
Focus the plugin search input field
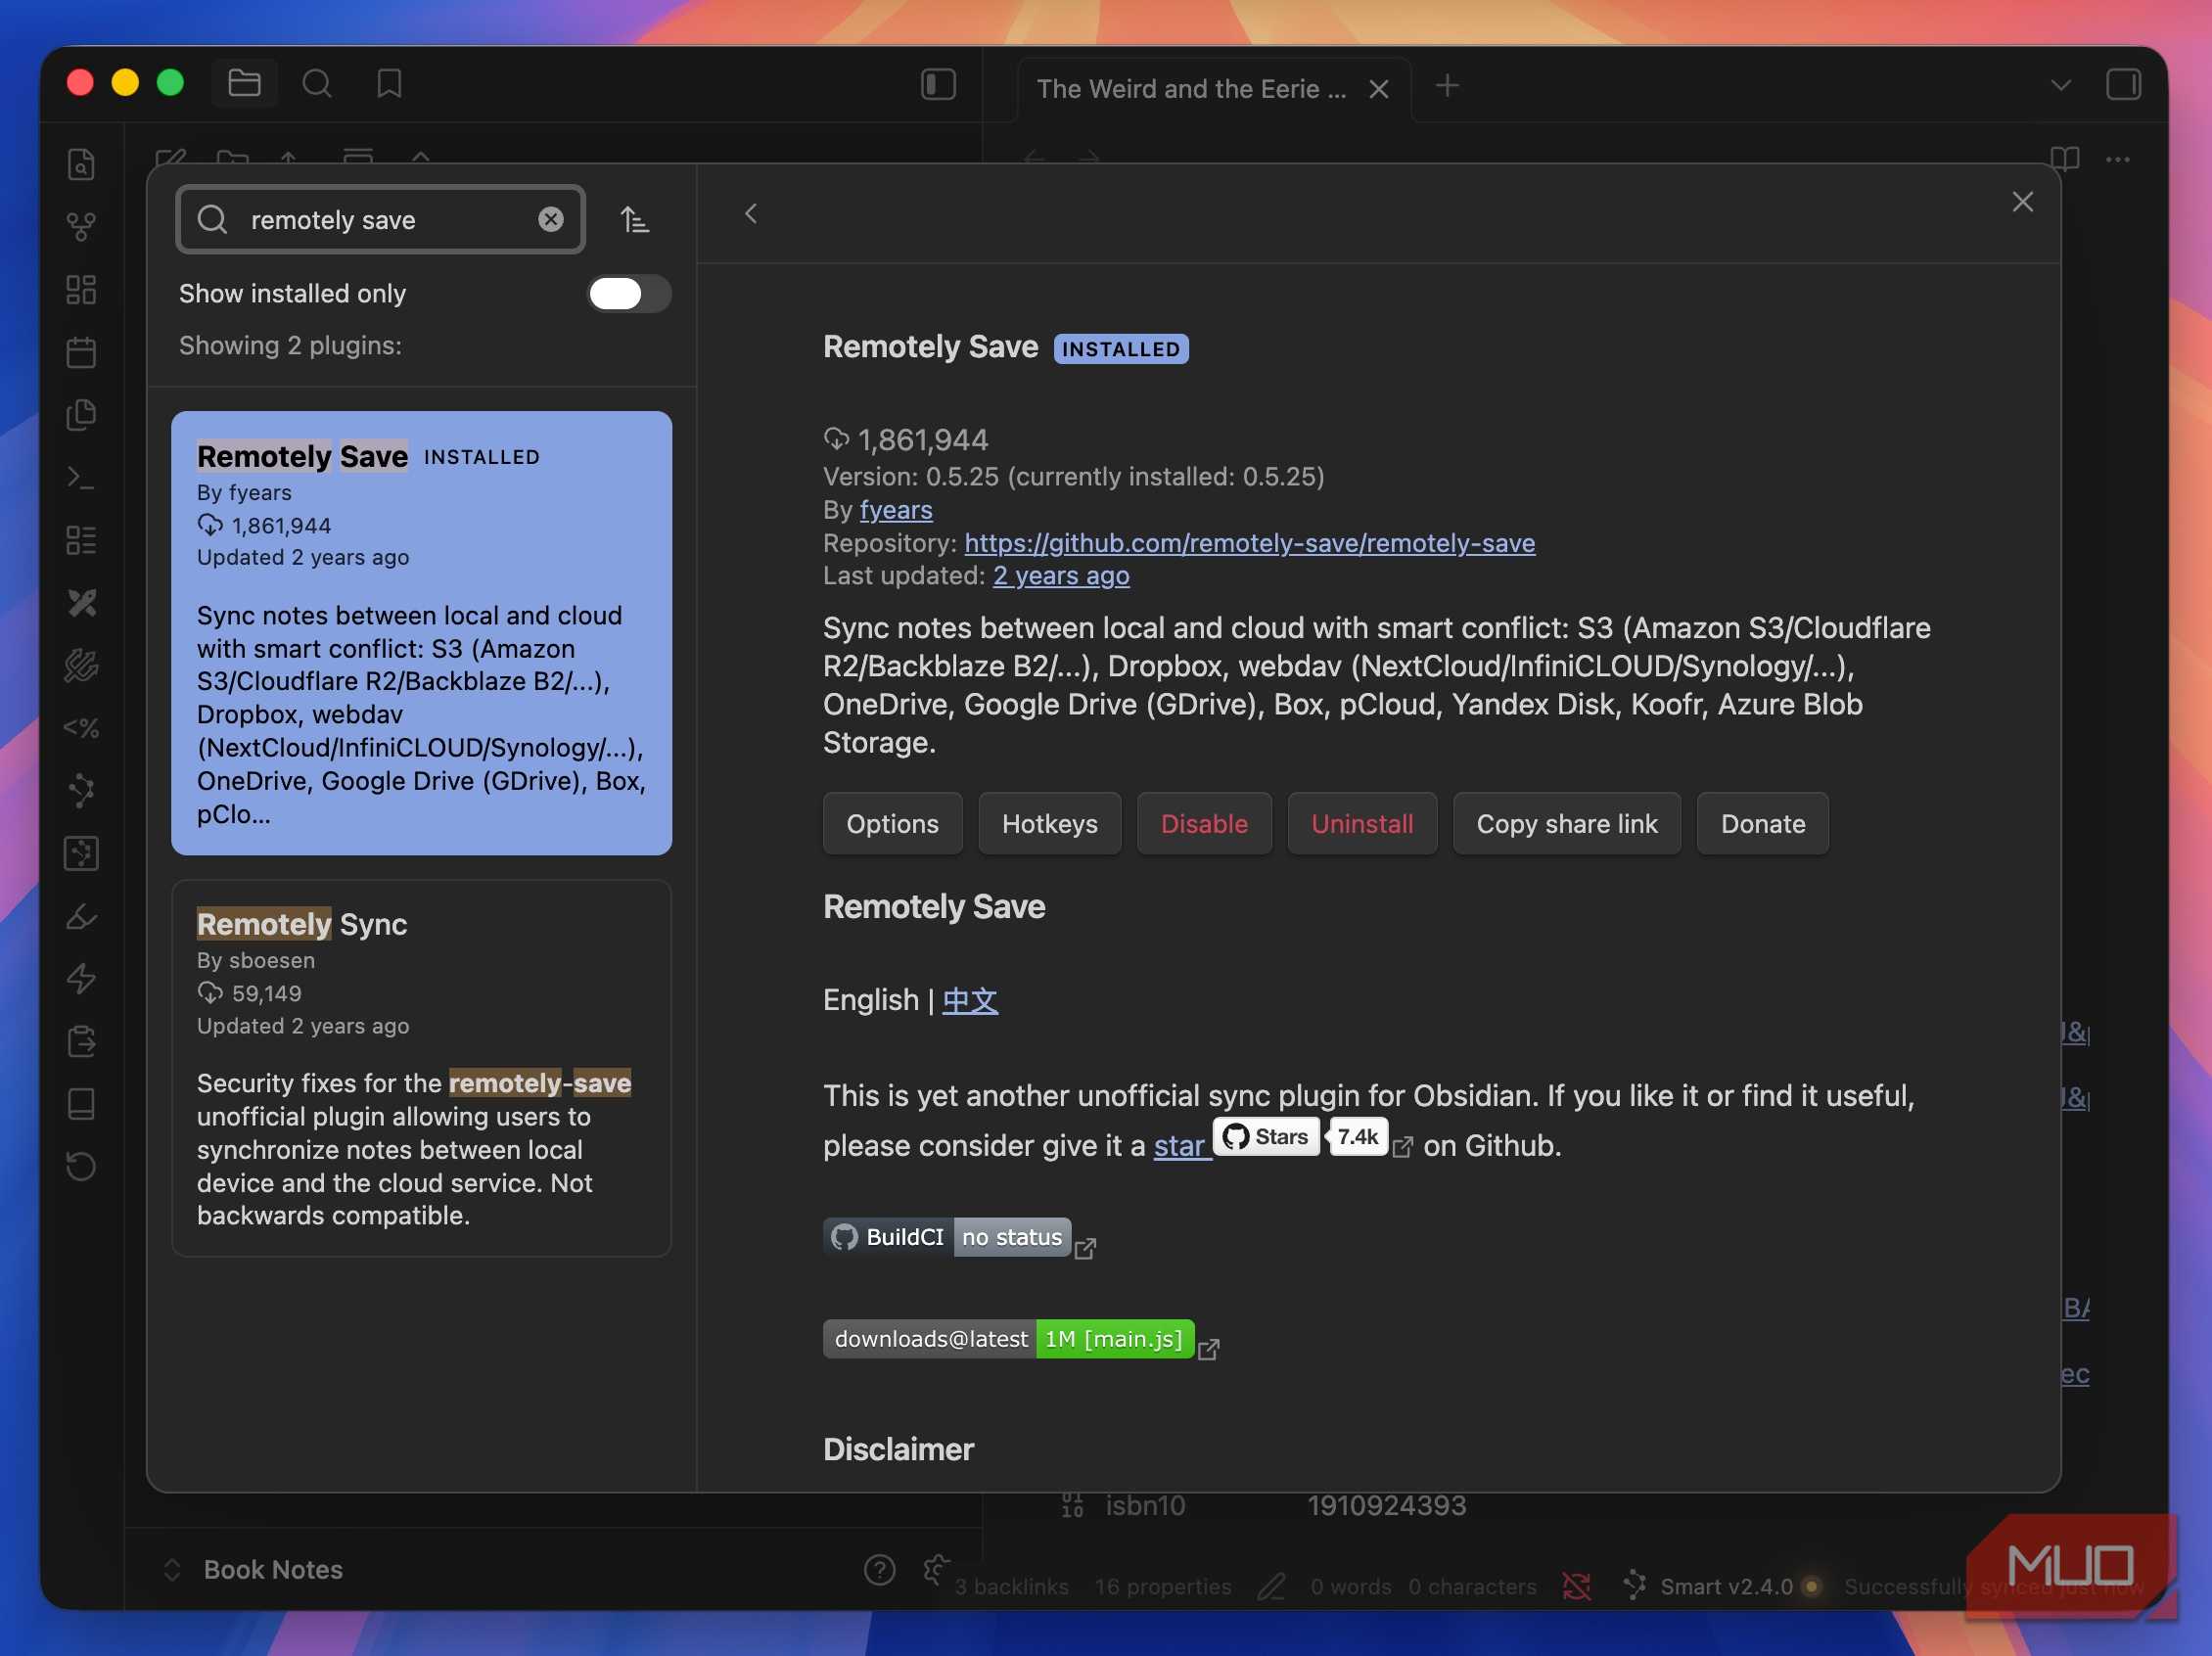pos(380,219)
